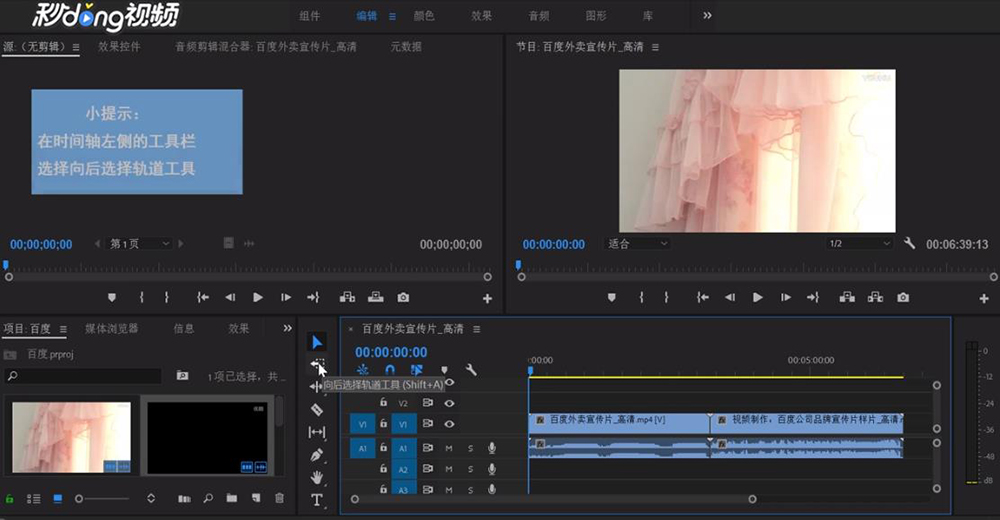Adjust thumbnail zoom slider in Project panel
This screenshot has width=1000, height=520.
pos(103,498)
